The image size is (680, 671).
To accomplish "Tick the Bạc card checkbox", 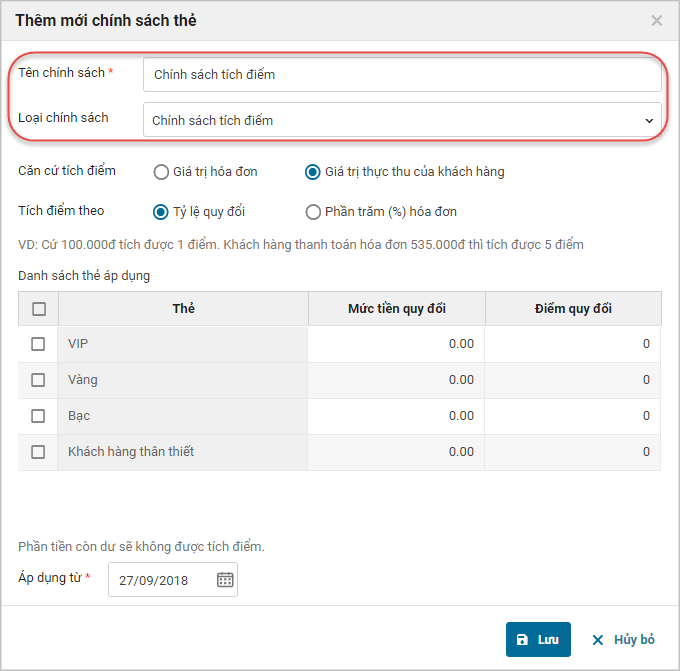I will coord(38,416).
